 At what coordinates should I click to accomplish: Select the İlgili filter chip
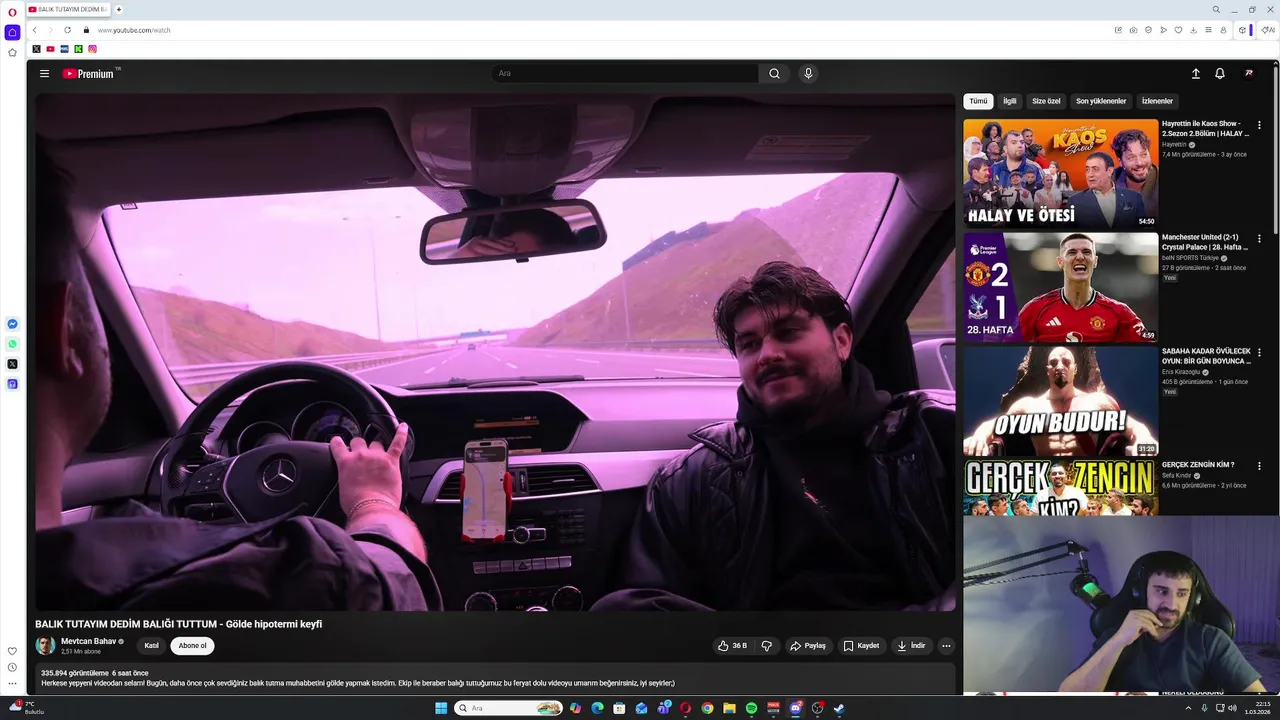pyautogui.click(x=1010, y=101)
